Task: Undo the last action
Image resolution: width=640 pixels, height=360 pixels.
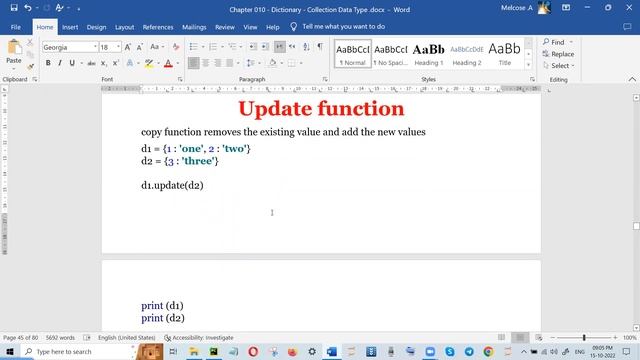Action: point(28,8)
